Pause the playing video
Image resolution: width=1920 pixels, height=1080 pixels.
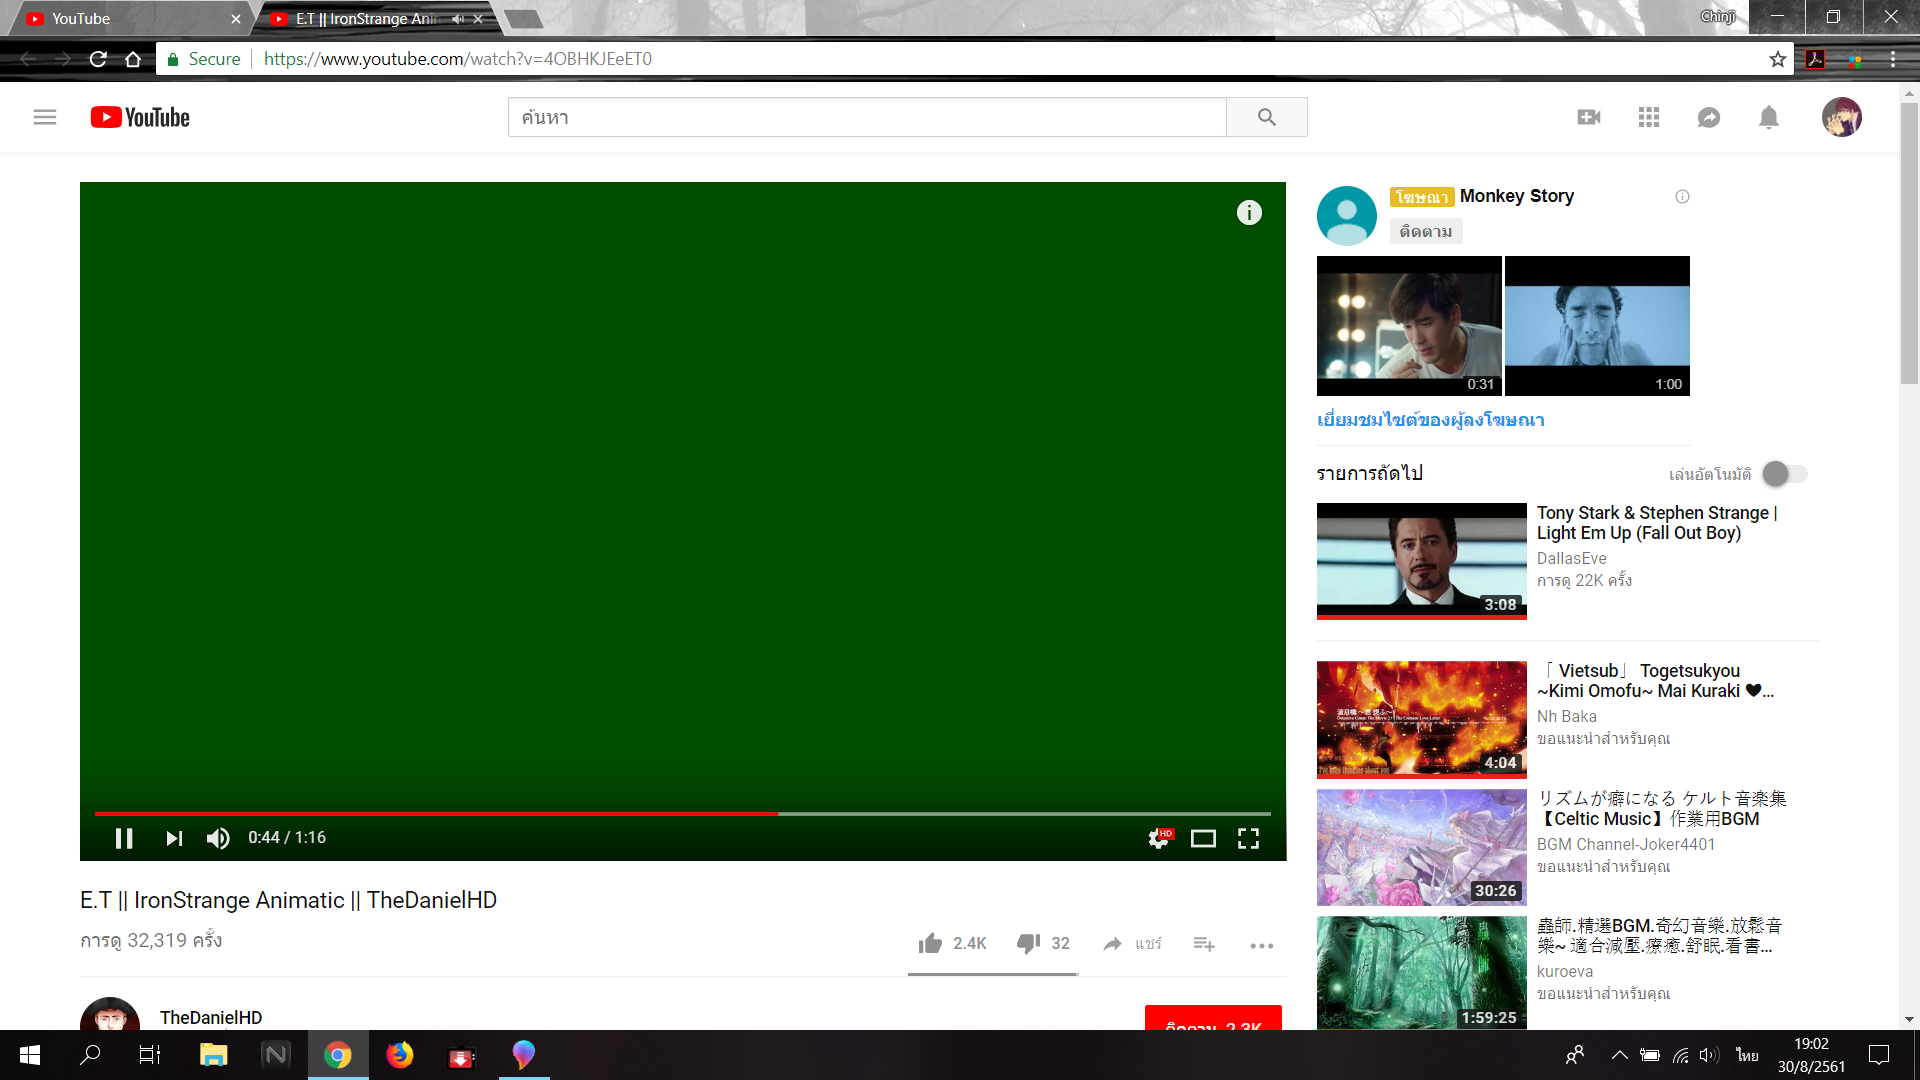[x=124, y=838]
